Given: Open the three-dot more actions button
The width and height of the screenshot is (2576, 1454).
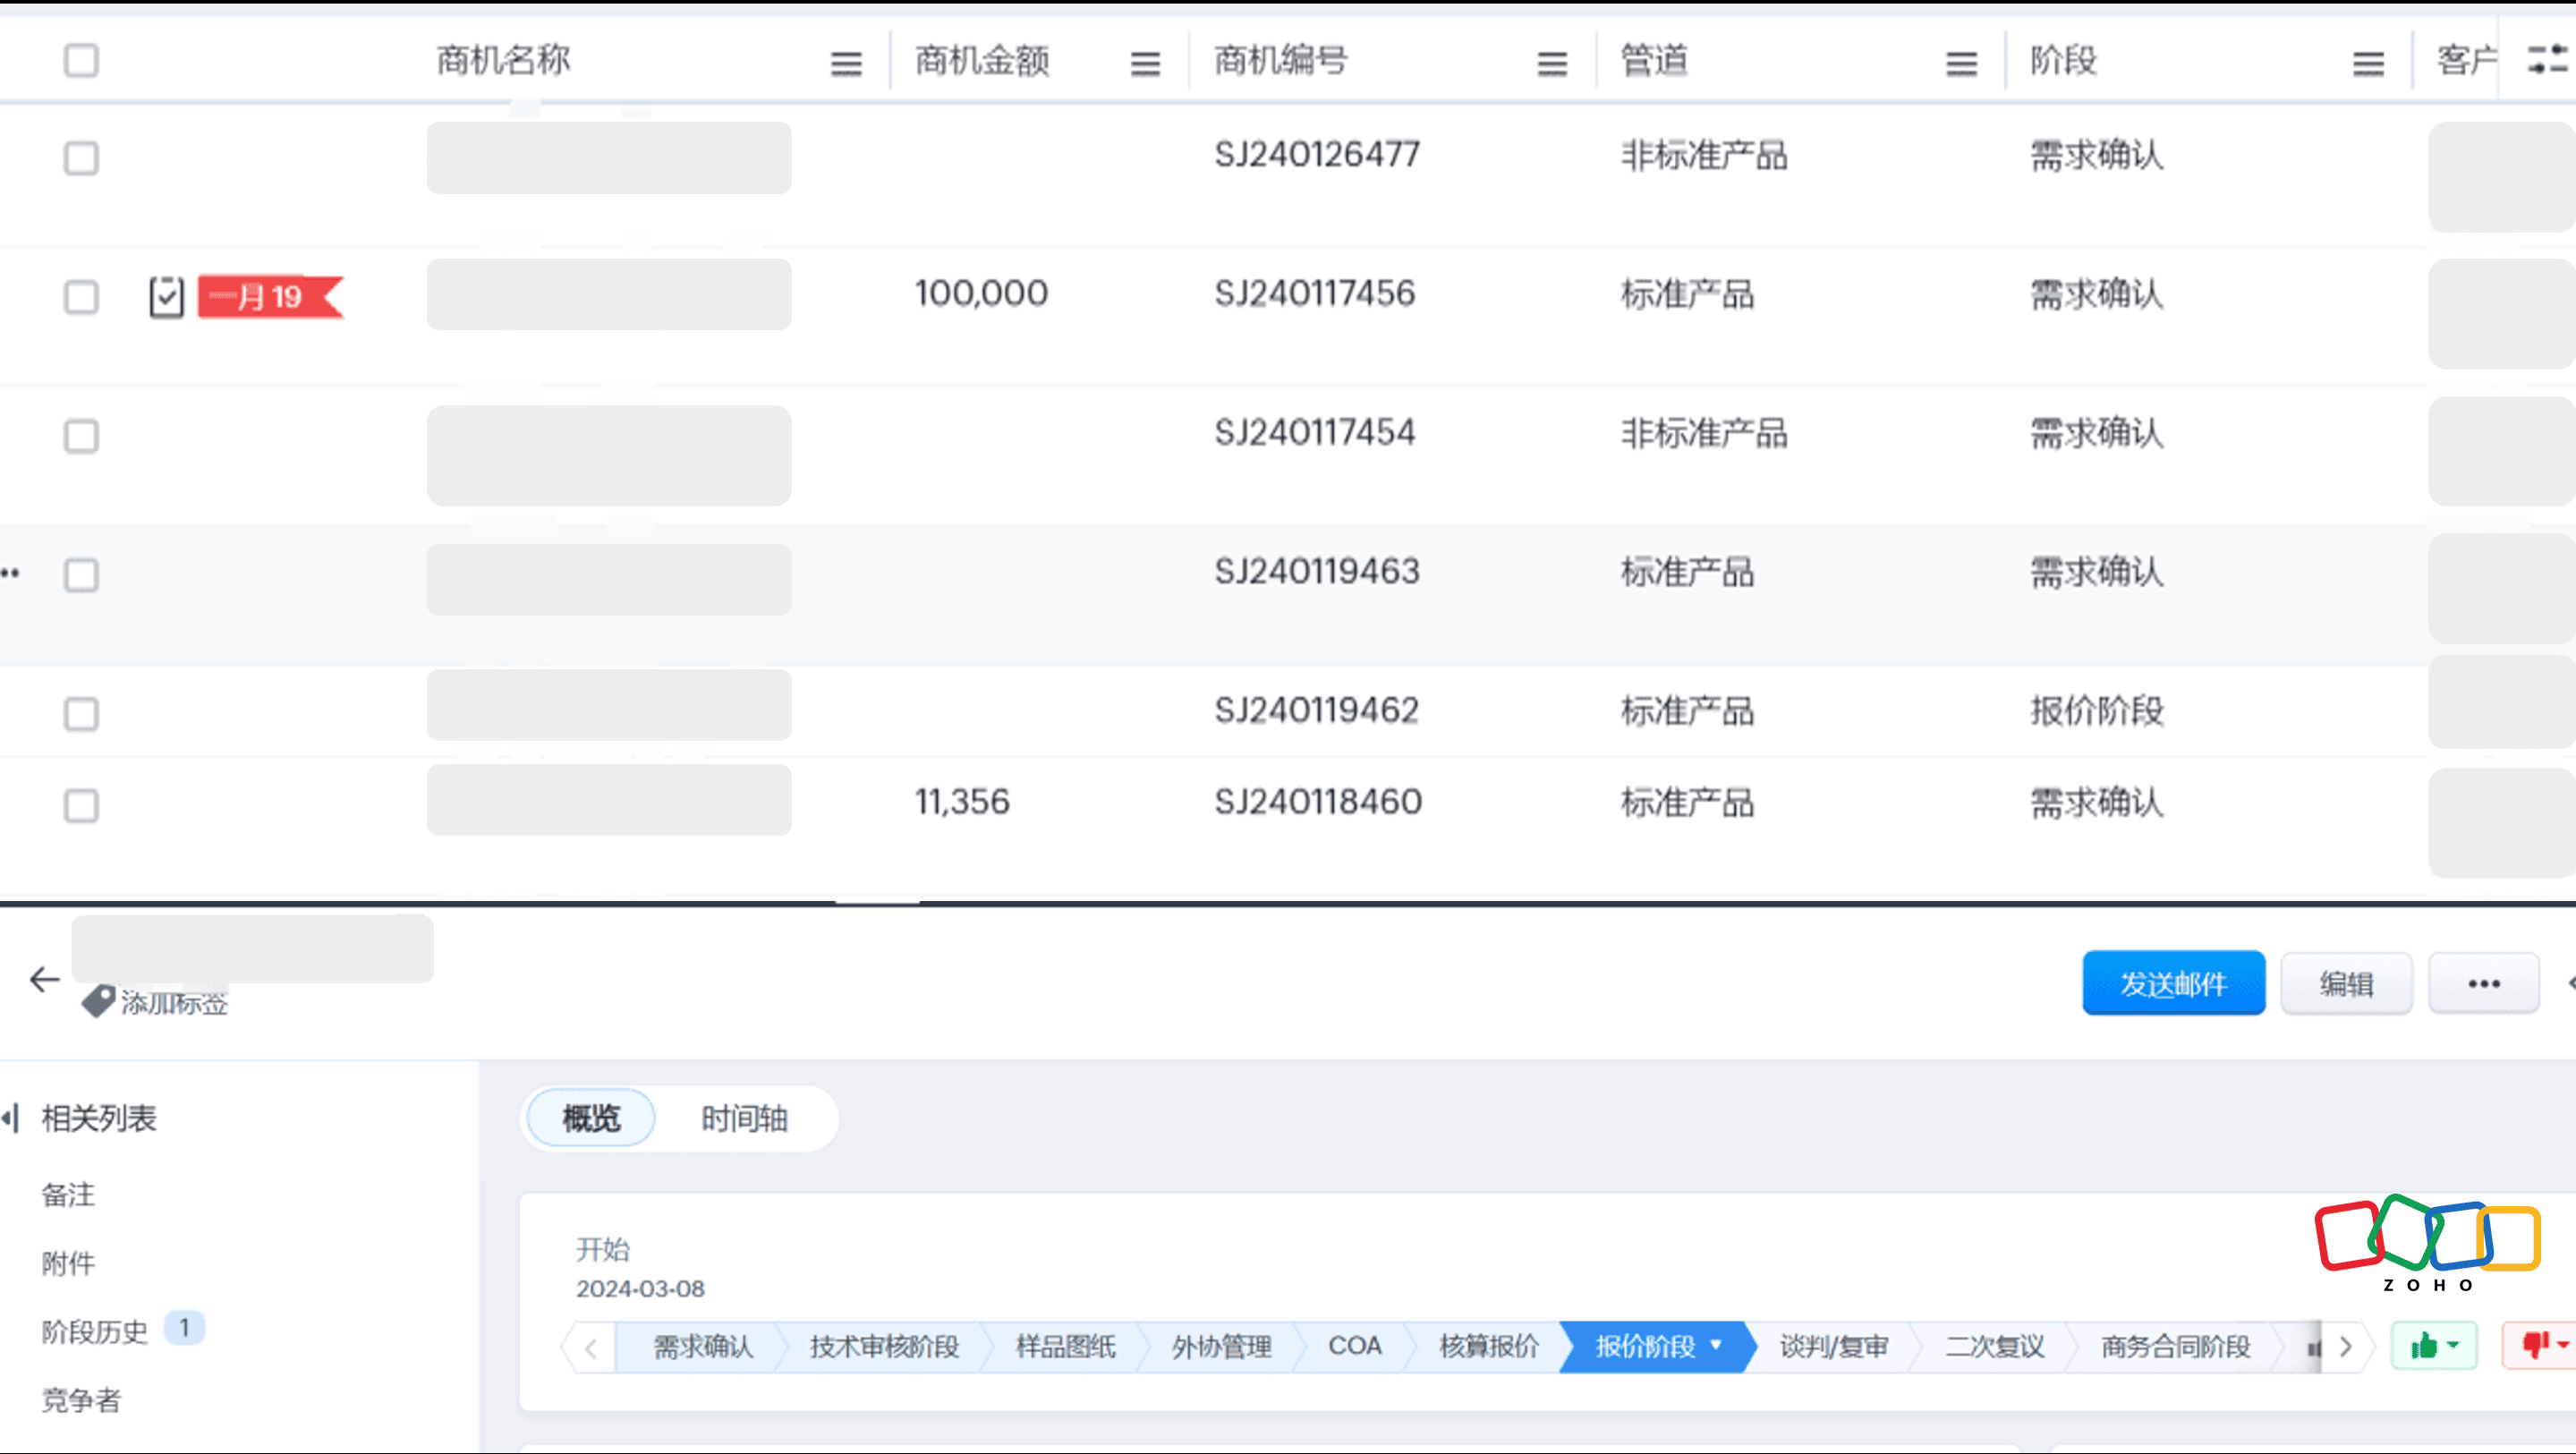Looking at the screenshot, I should click(x=2483, y=984).
